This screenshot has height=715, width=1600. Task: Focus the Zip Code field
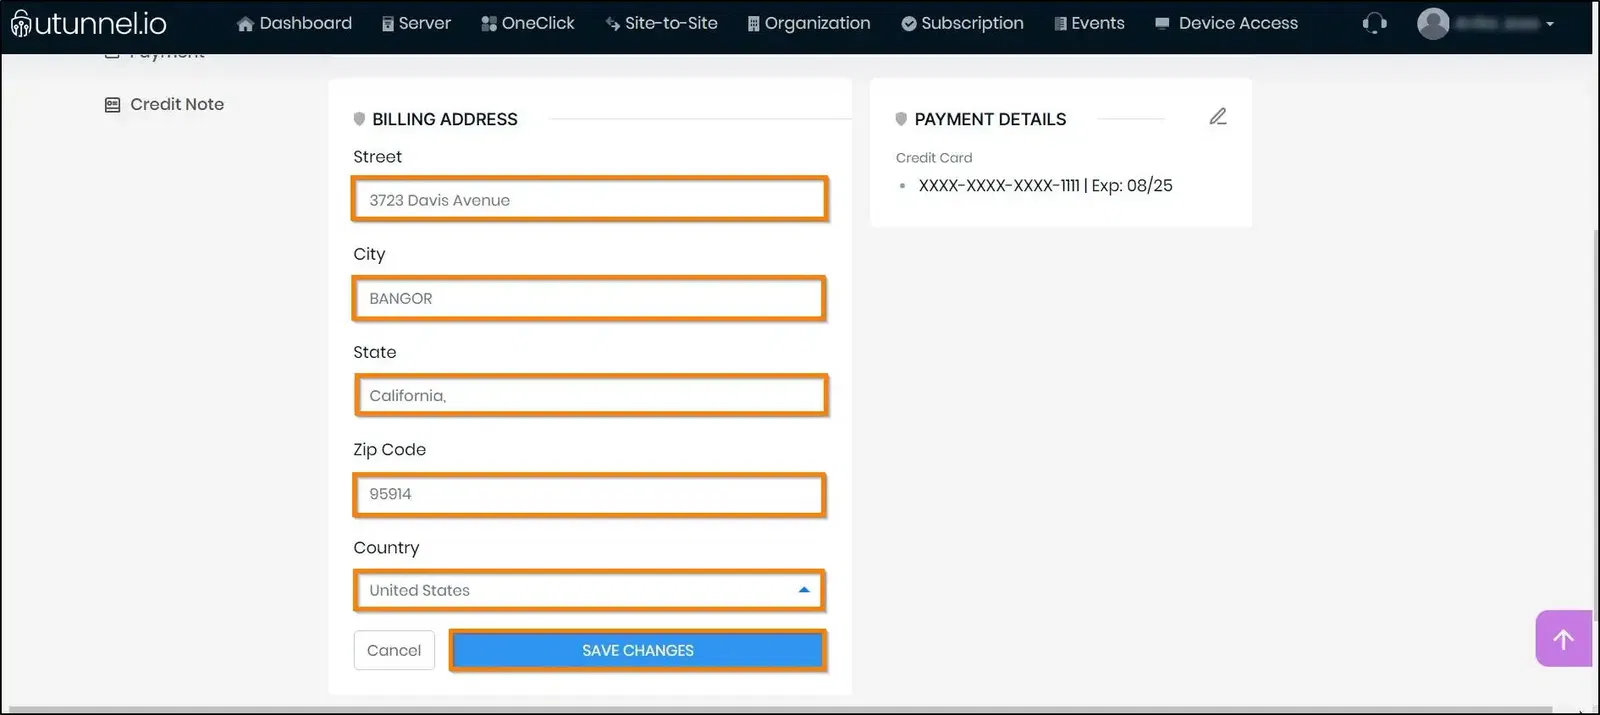tap(589, 494)
